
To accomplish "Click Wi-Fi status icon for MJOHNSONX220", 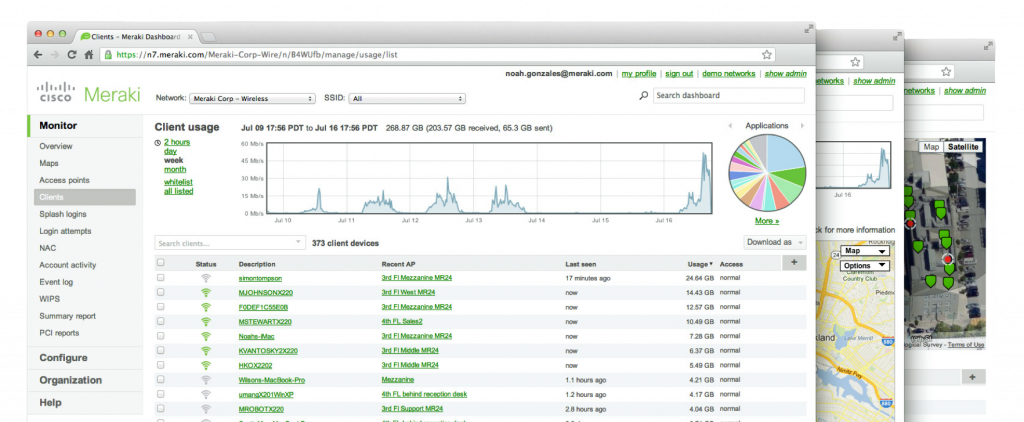I will [206, 292].
